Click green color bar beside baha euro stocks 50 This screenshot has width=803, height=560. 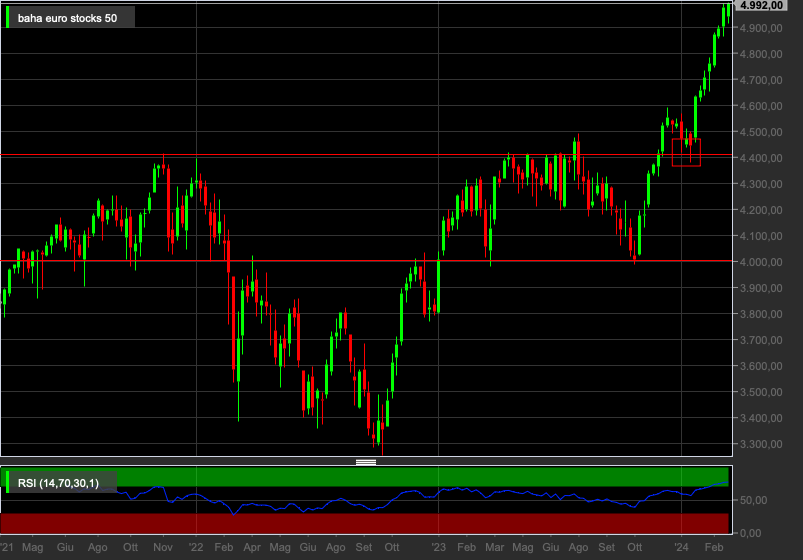pyautogui.click(x=8, y=17)
